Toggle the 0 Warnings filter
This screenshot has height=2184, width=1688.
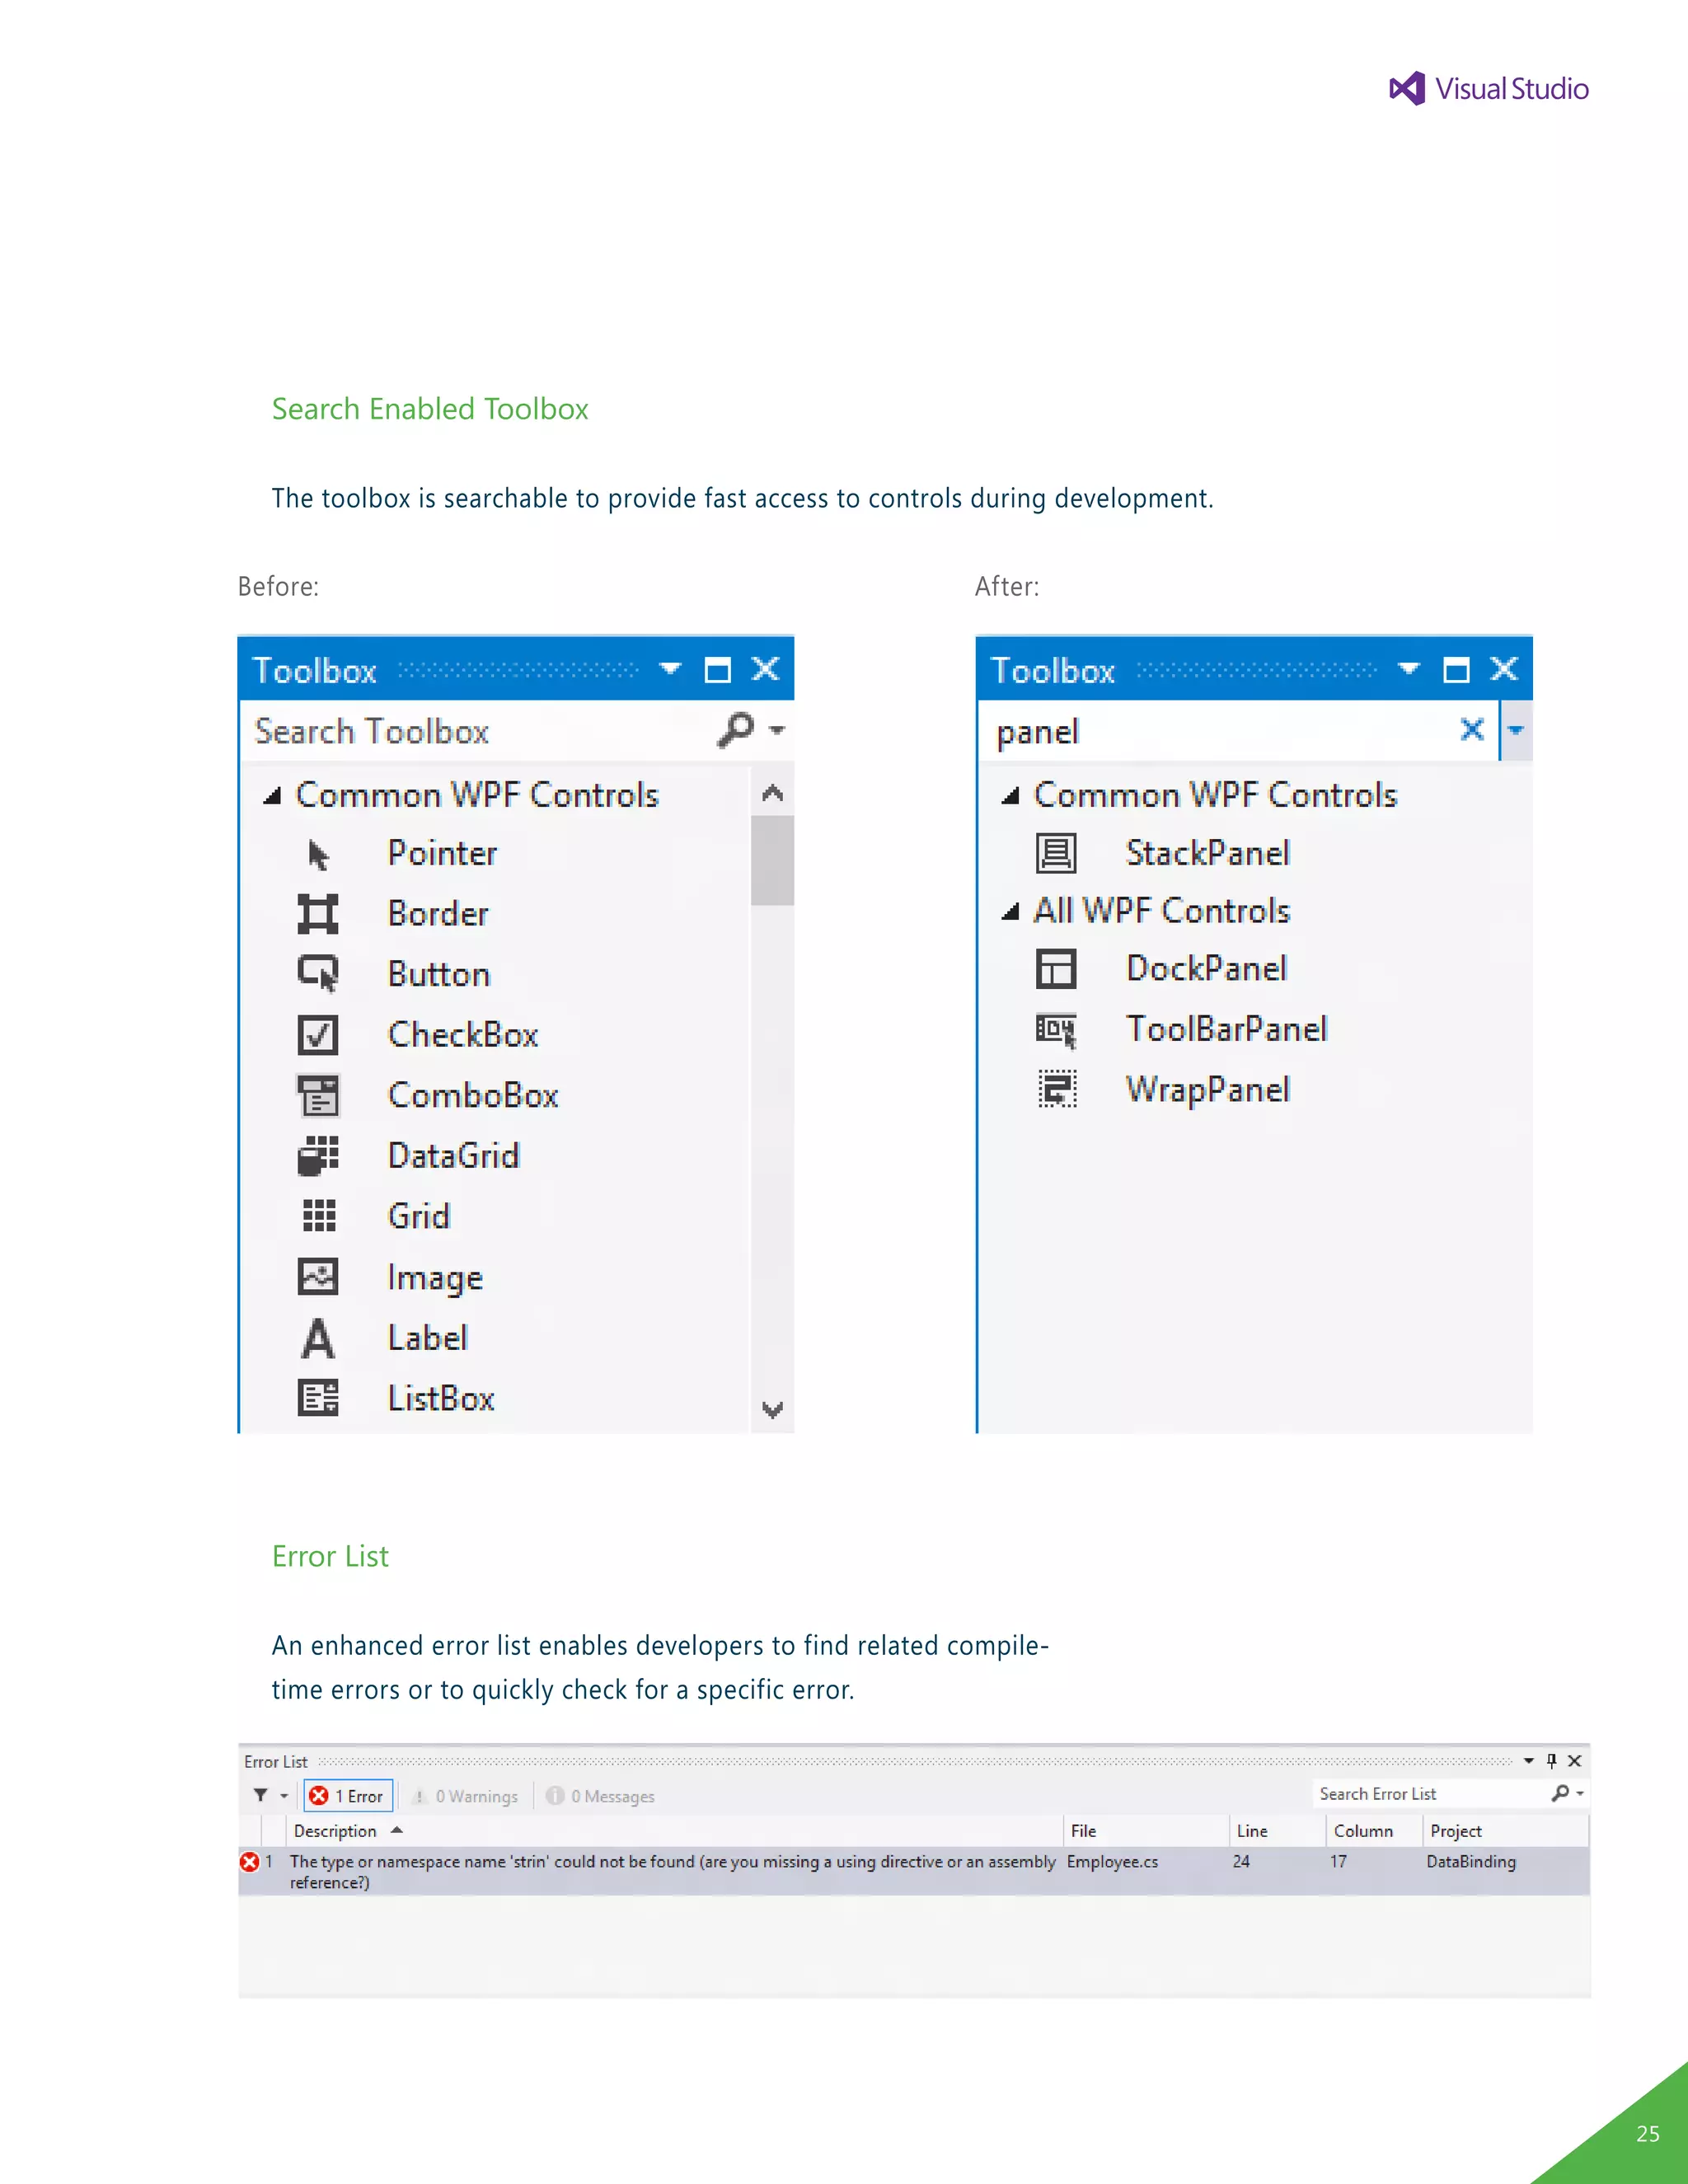[x=465, y=1796]
